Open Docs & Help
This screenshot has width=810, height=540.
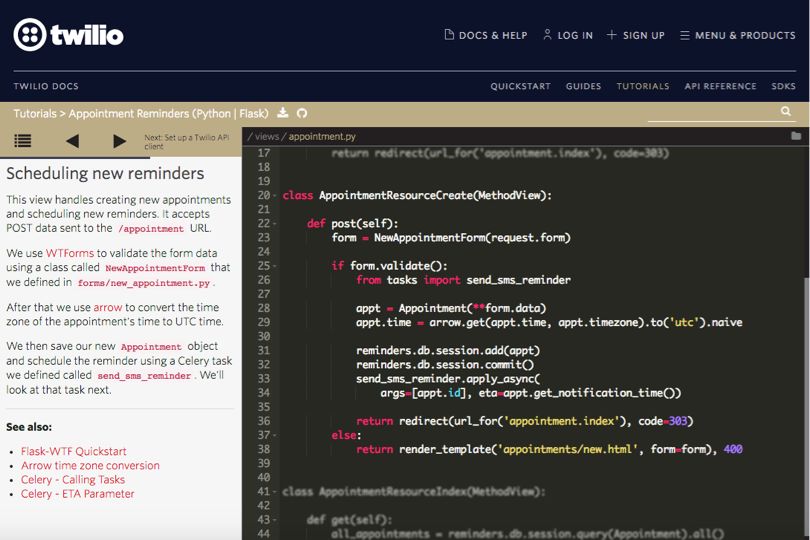click(485, 35)
